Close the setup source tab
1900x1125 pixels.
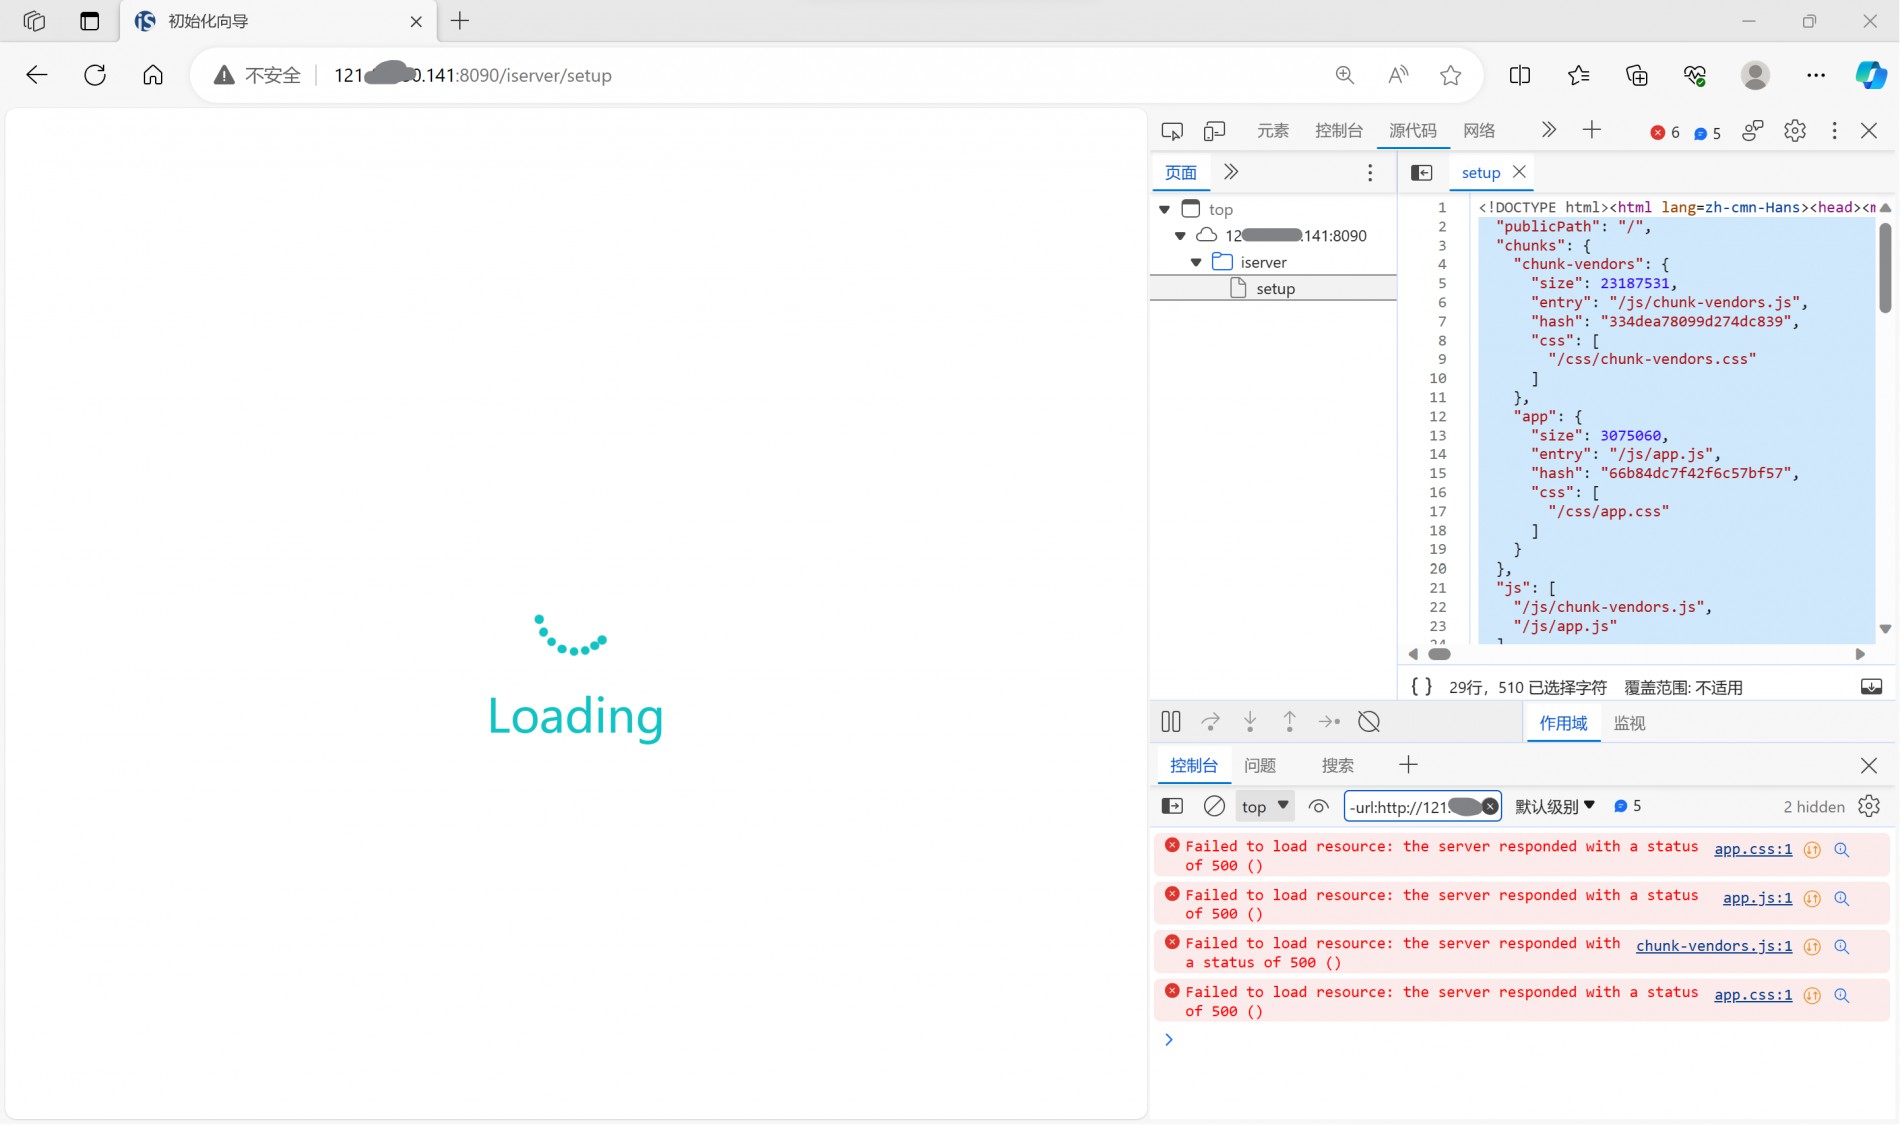(x=1519, y=172)
